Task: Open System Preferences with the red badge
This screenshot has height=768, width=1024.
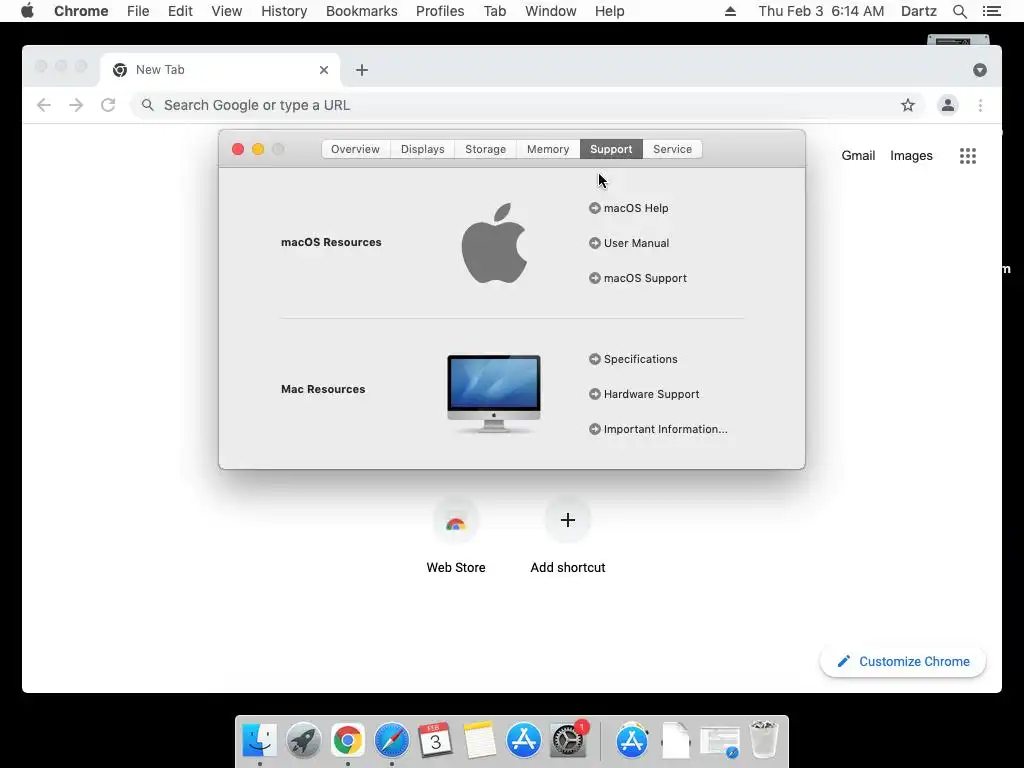Action: 568,741
